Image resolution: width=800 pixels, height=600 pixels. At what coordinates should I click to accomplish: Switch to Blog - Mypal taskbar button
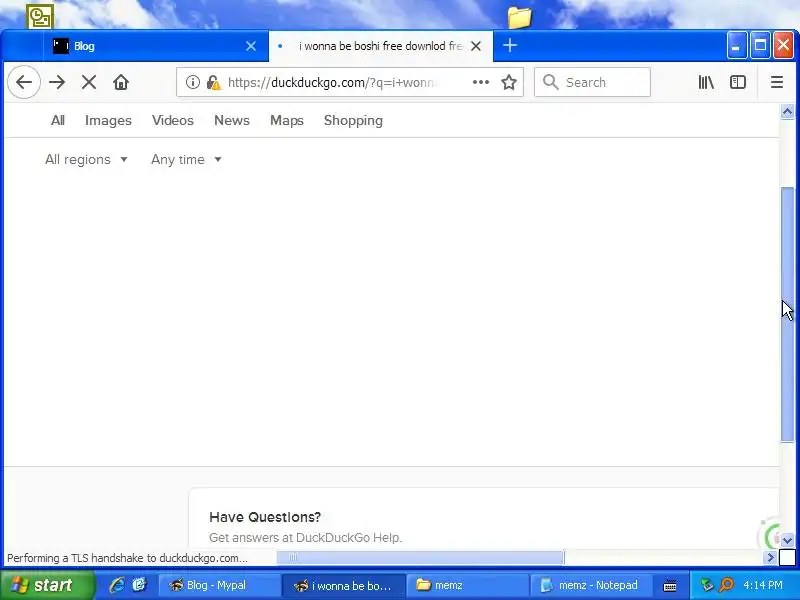(x=219, y=585)
